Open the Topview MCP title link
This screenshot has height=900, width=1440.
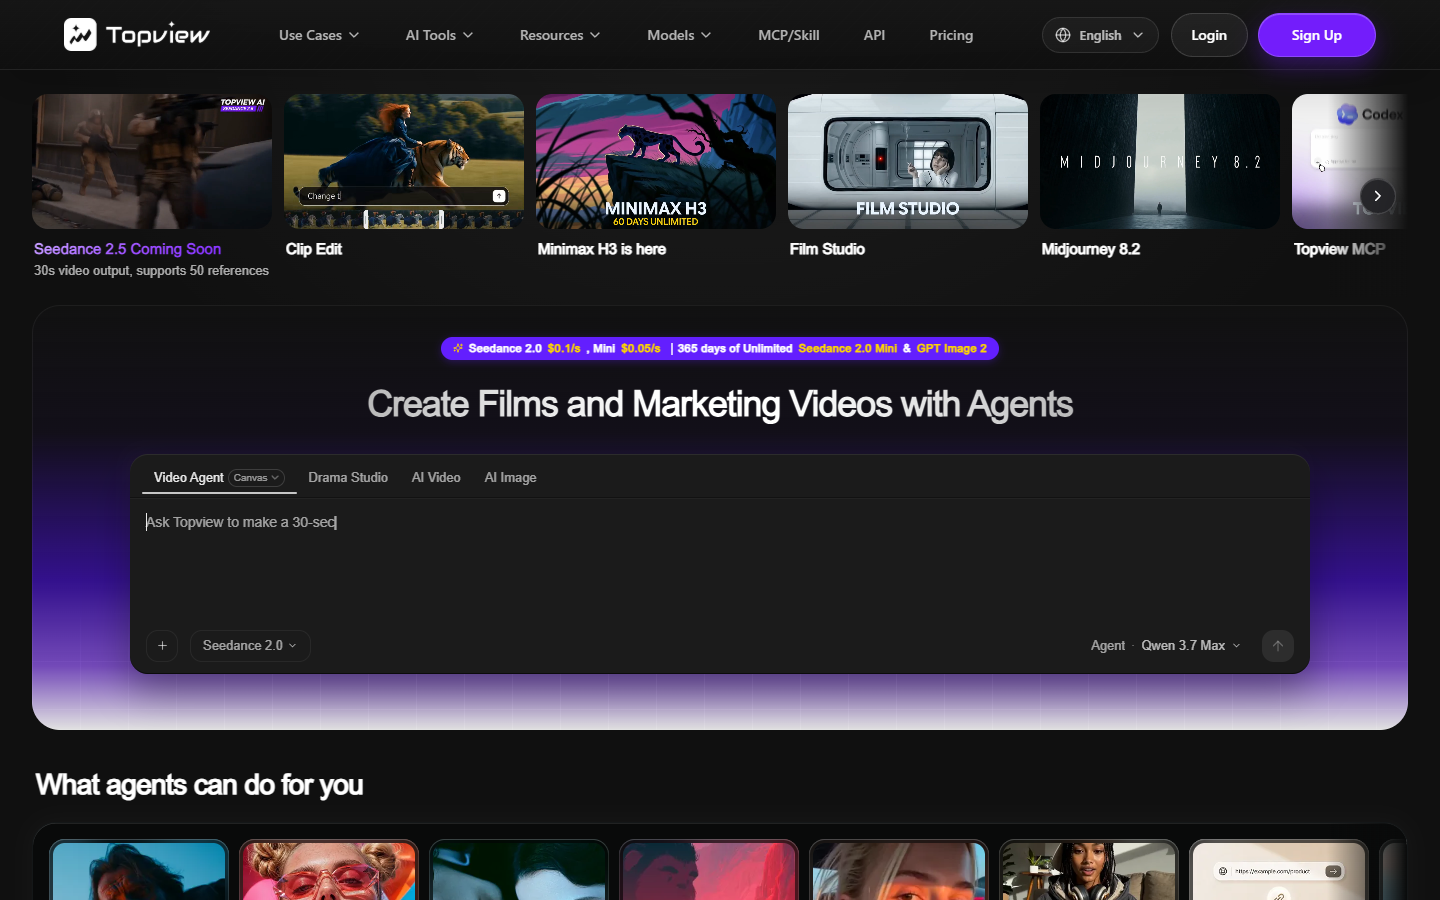[x=1339, y=249]
